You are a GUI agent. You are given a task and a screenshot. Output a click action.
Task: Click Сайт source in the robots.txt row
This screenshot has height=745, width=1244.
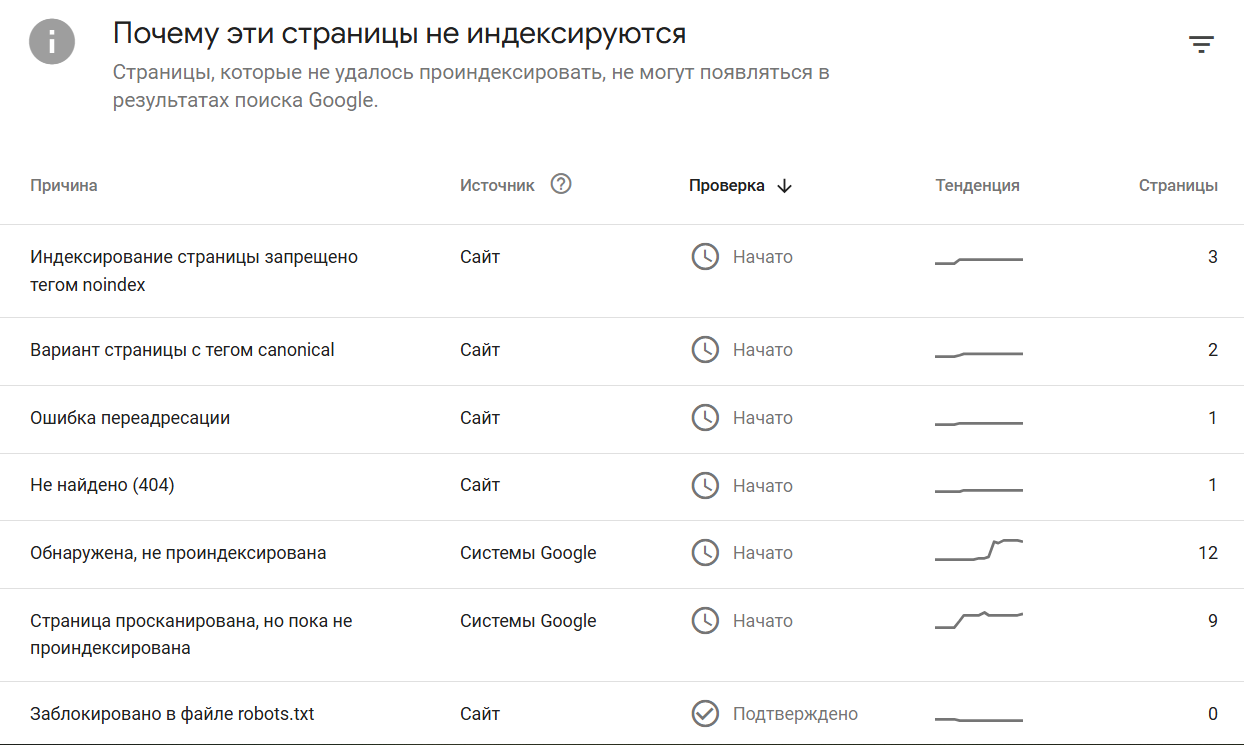click(x=480, y=714)
